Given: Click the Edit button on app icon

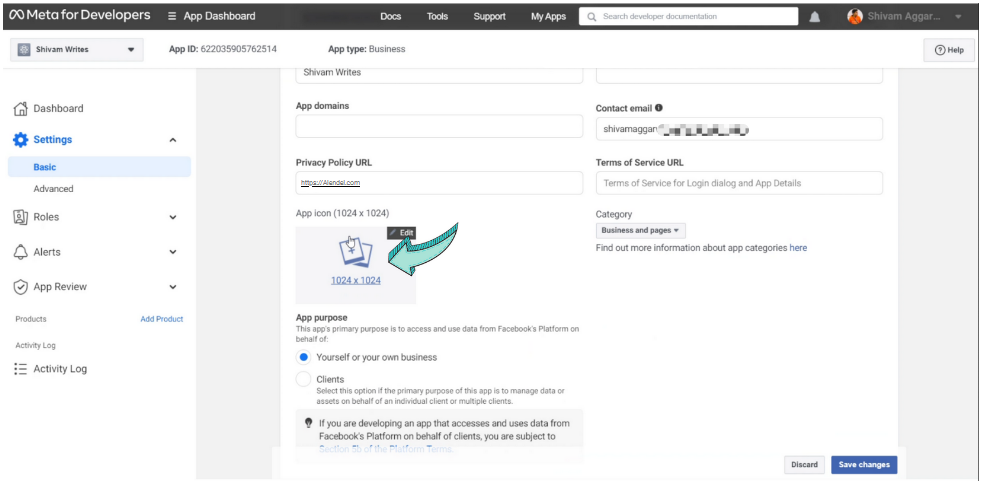Looking at the screenshot, I should (401, 233).
